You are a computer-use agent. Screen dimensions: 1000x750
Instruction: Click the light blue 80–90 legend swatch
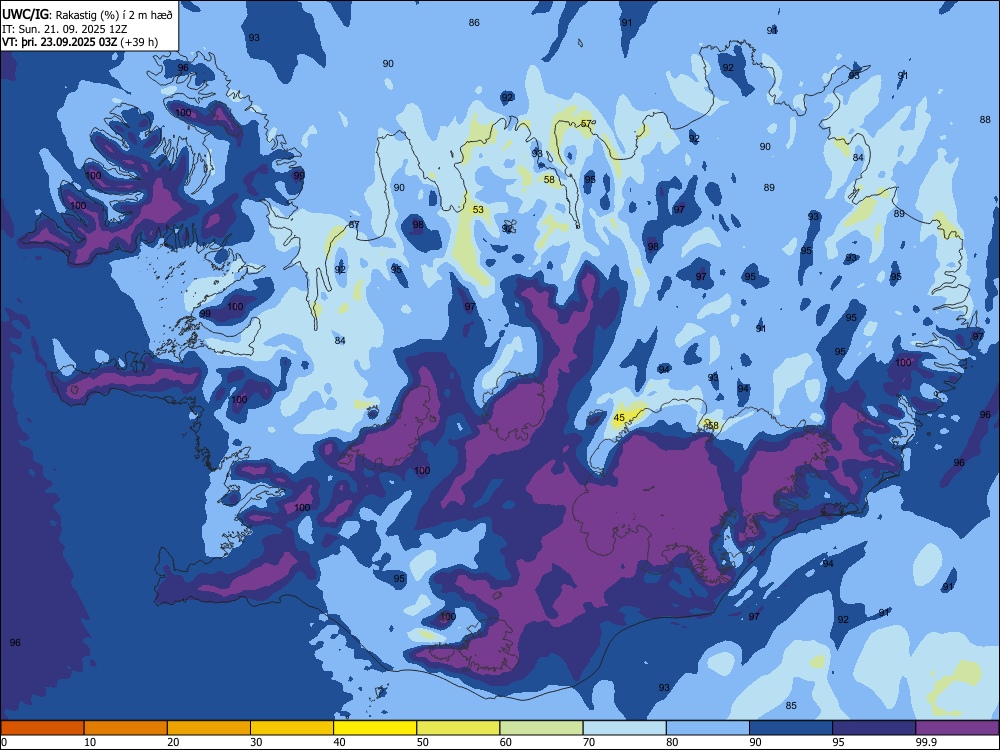(x=708, y=728)
